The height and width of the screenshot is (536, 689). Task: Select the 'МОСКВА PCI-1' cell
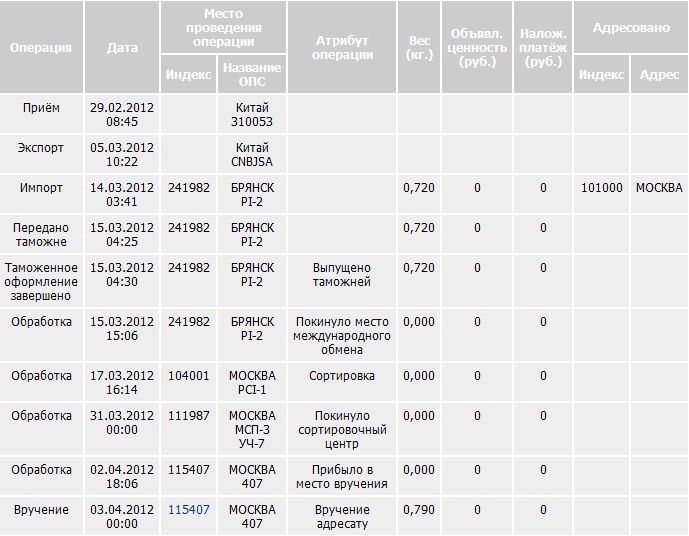pyautogui.click(x=252, y=383)
